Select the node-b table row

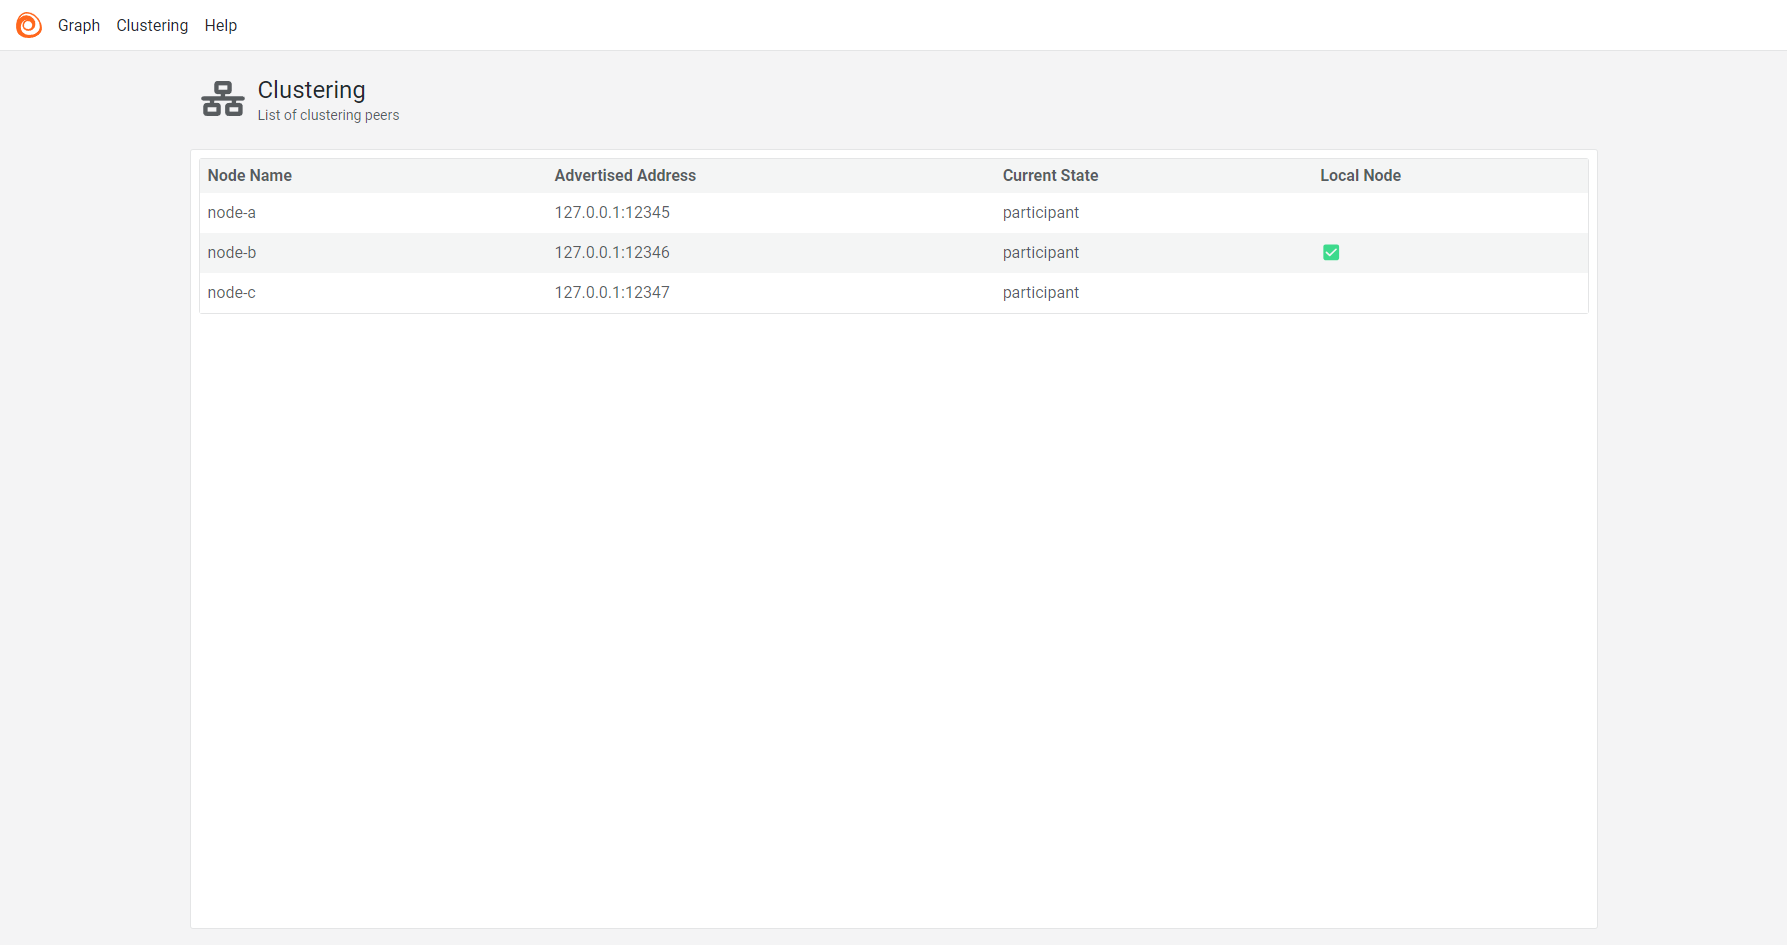700,252
